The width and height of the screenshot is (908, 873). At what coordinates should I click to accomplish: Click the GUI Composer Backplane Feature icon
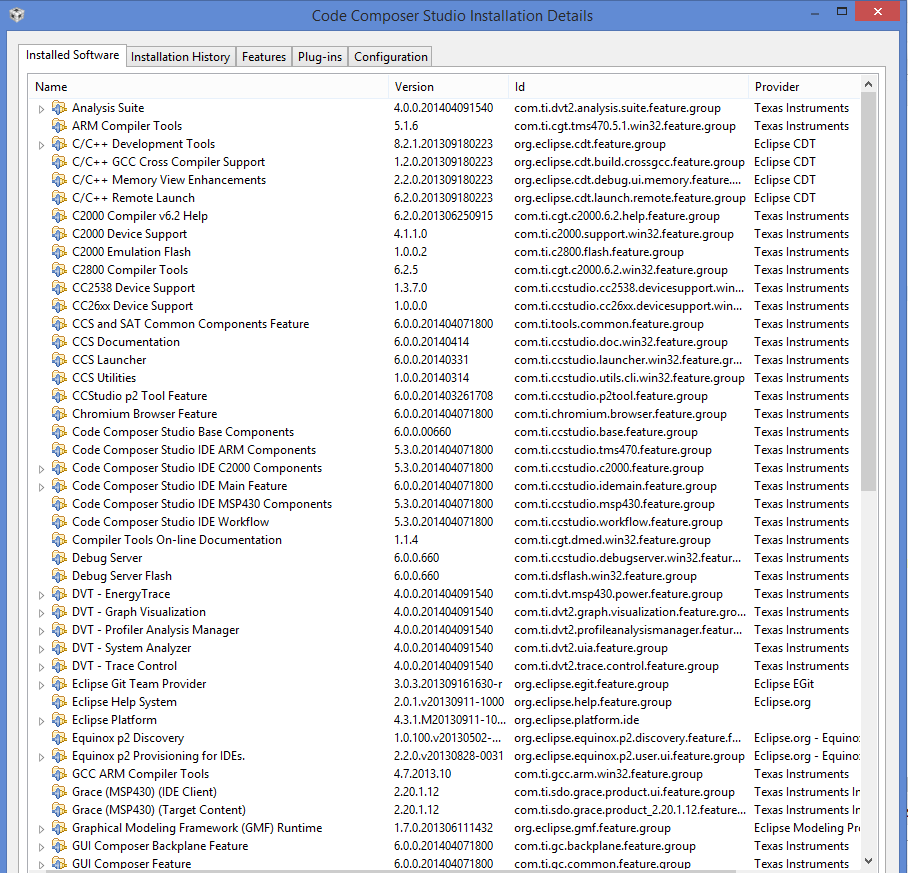pos(59,846)
